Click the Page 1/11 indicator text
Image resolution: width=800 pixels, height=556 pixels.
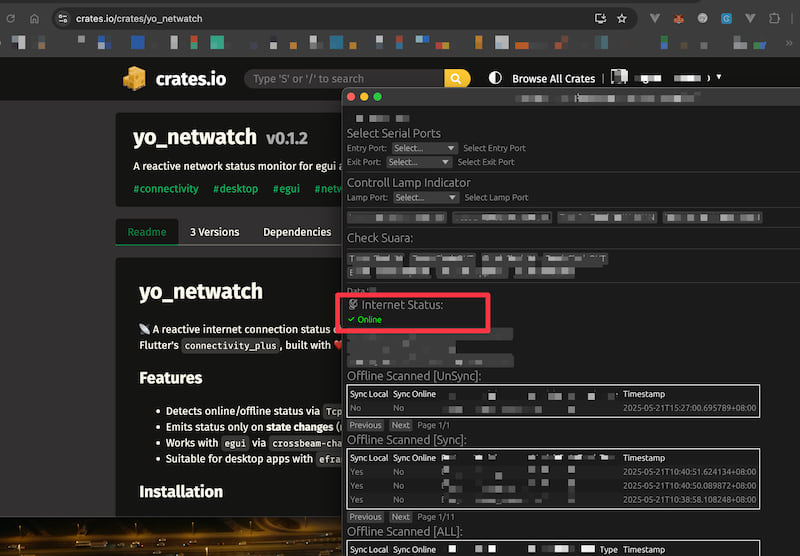pos(436,517)
